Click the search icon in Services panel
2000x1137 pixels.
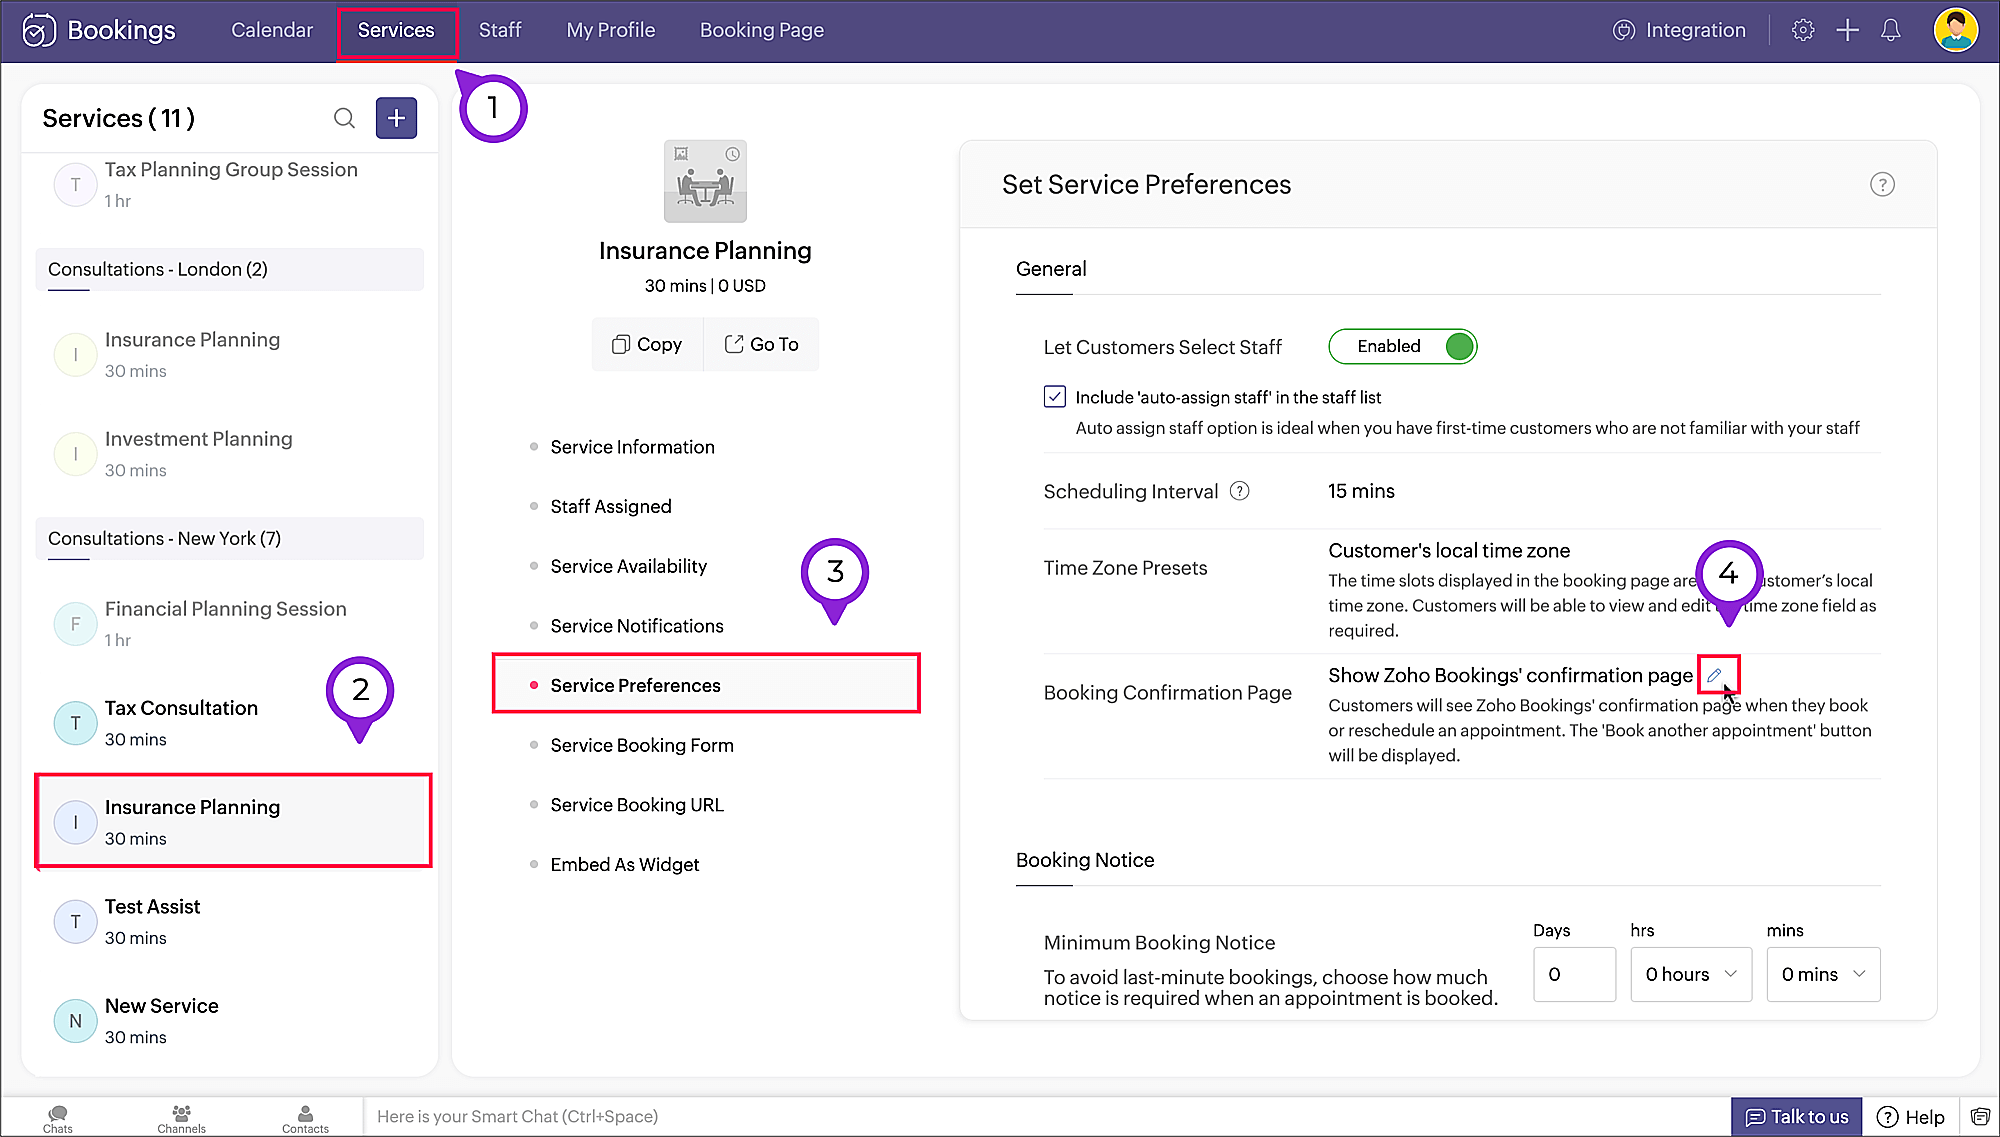(x=344, y=118)
